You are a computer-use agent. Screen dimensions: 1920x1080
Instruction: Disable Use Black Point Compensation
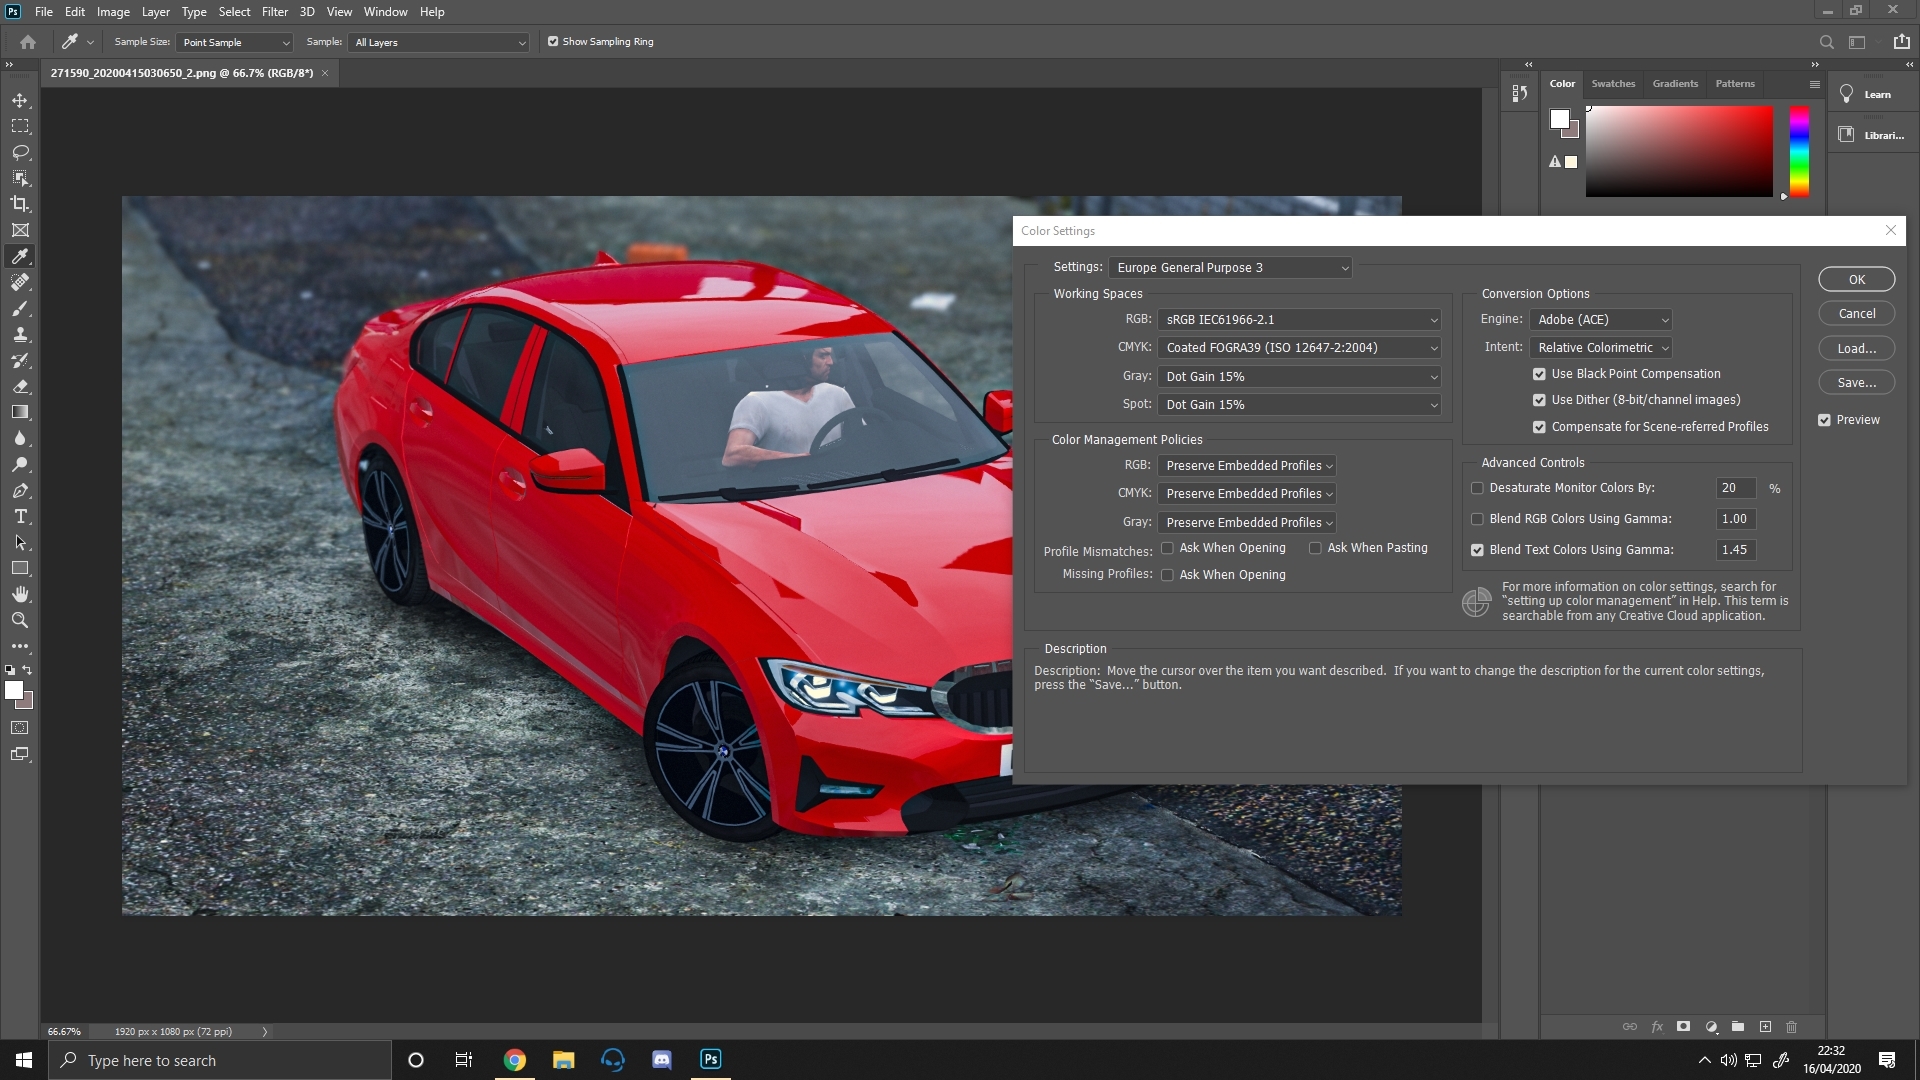[1539, 374]
